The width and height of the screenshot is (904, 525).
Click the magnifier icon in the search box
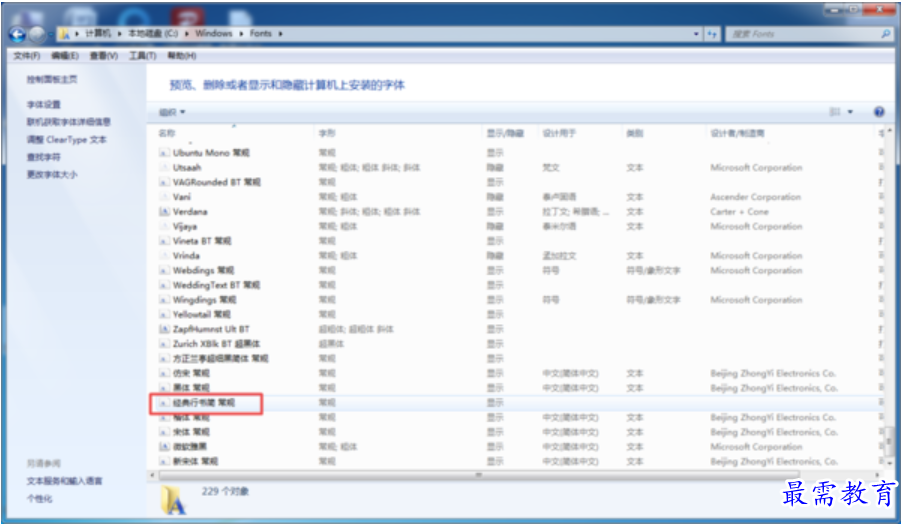pos(886,34)
